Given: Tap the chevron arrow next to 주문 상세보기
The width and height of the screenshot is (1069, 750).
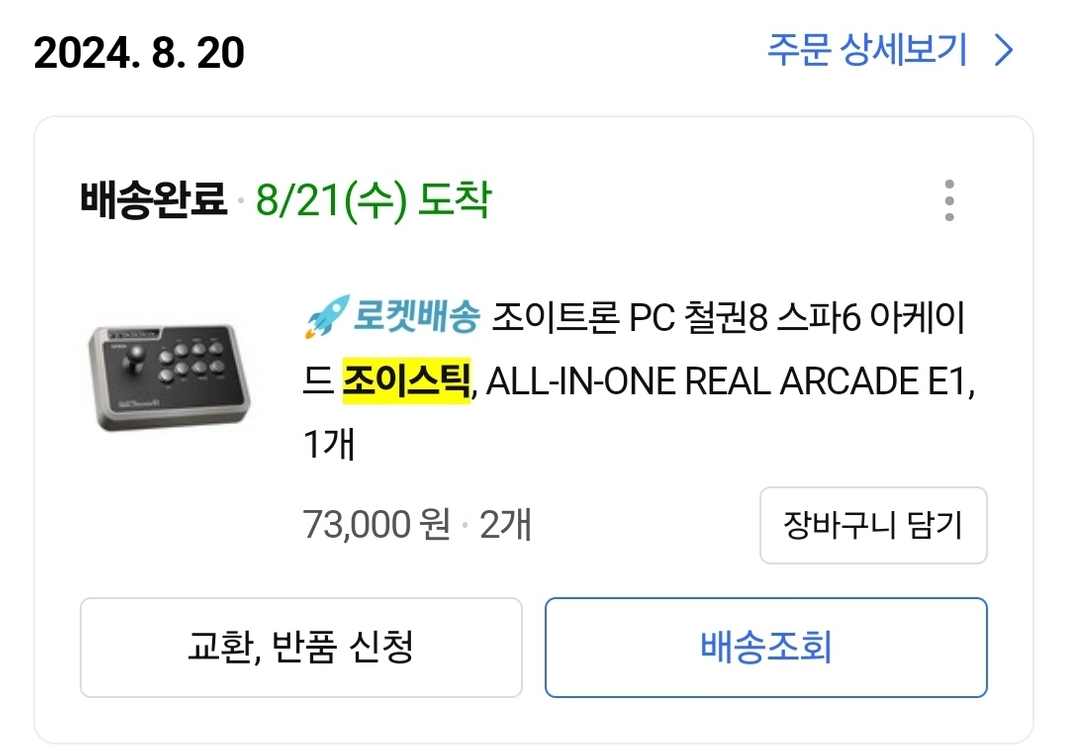Looking at the screenshot, I should point(1004,50).
